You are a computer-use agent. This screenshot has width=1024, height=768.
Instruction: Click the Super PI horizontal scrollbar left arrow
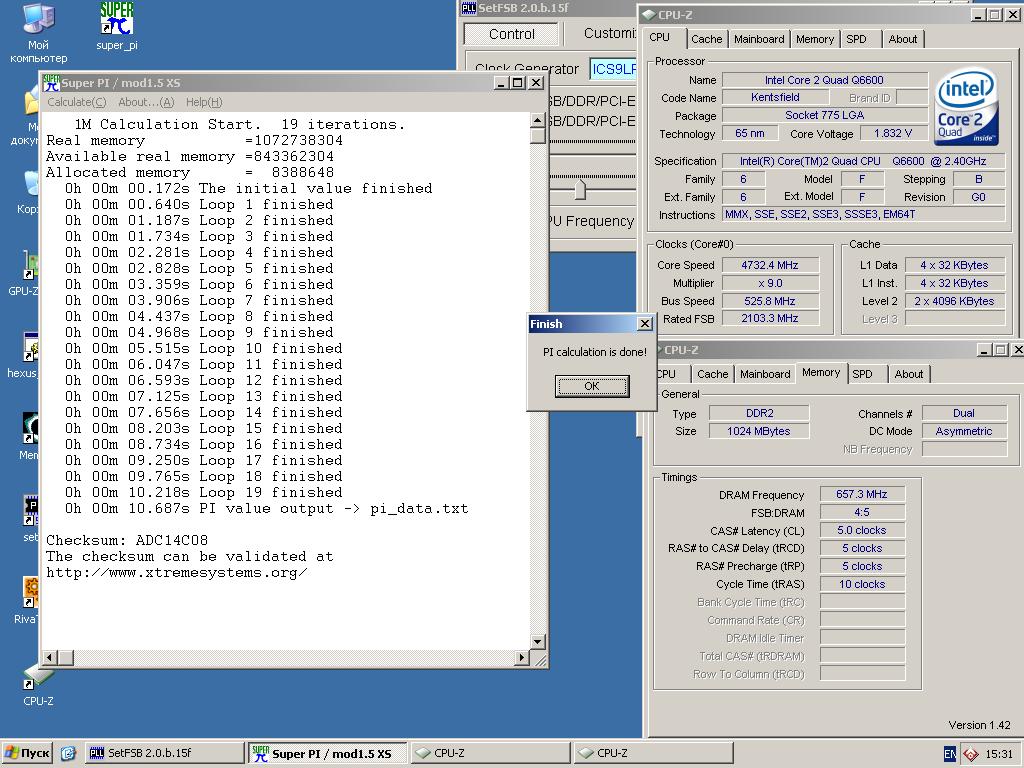pos(50,657)
